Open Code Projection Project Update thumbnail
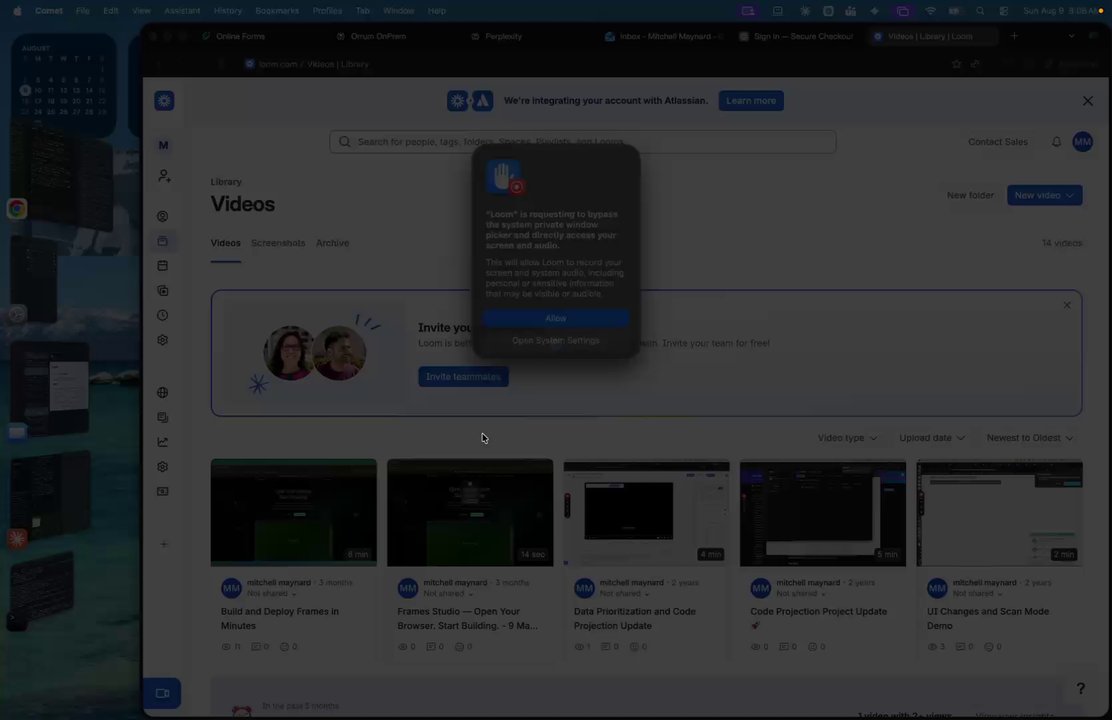Viewport: 1112px width, 720px height. 823,512
